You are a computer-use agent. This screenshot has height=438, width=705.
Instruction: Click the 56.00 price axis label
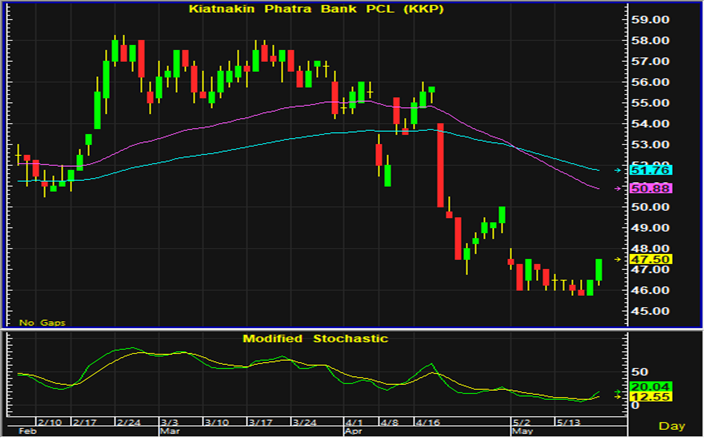coord(650,82)
